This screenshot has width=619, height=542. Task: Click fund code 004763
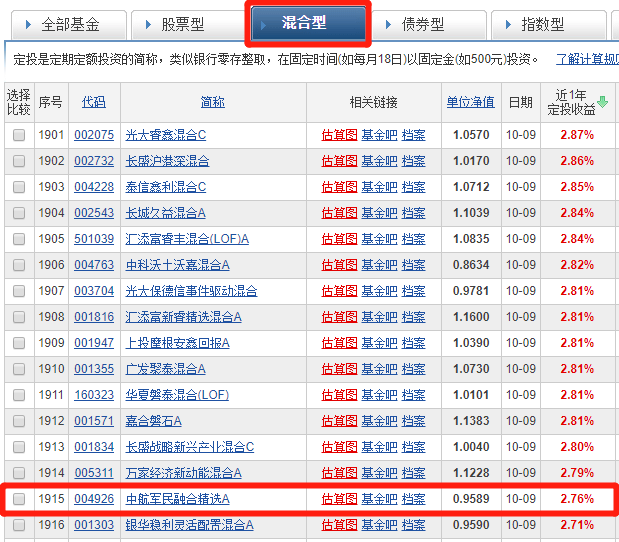[94, 265]
